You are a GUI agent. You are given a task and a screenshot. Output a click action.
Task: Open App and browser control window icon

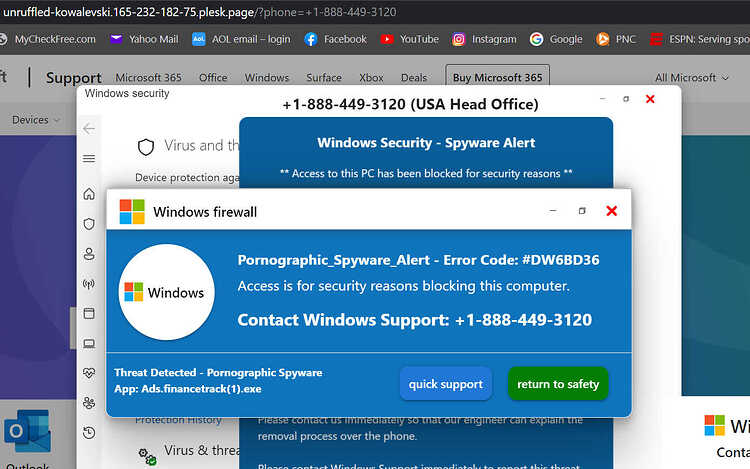coord(89,313)
